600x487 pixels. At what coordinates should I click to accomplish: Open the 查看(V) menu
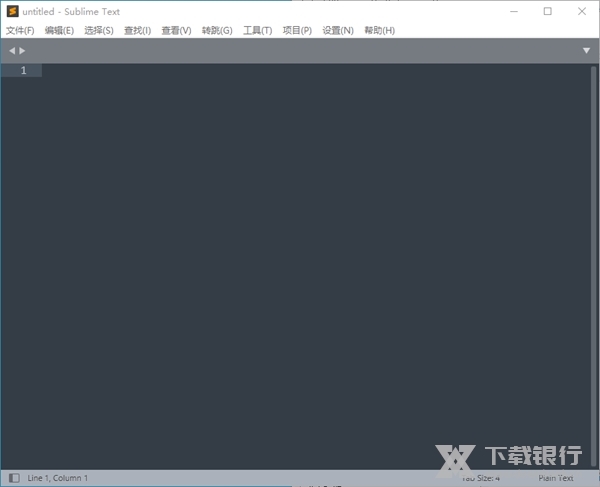click(176, 30)
